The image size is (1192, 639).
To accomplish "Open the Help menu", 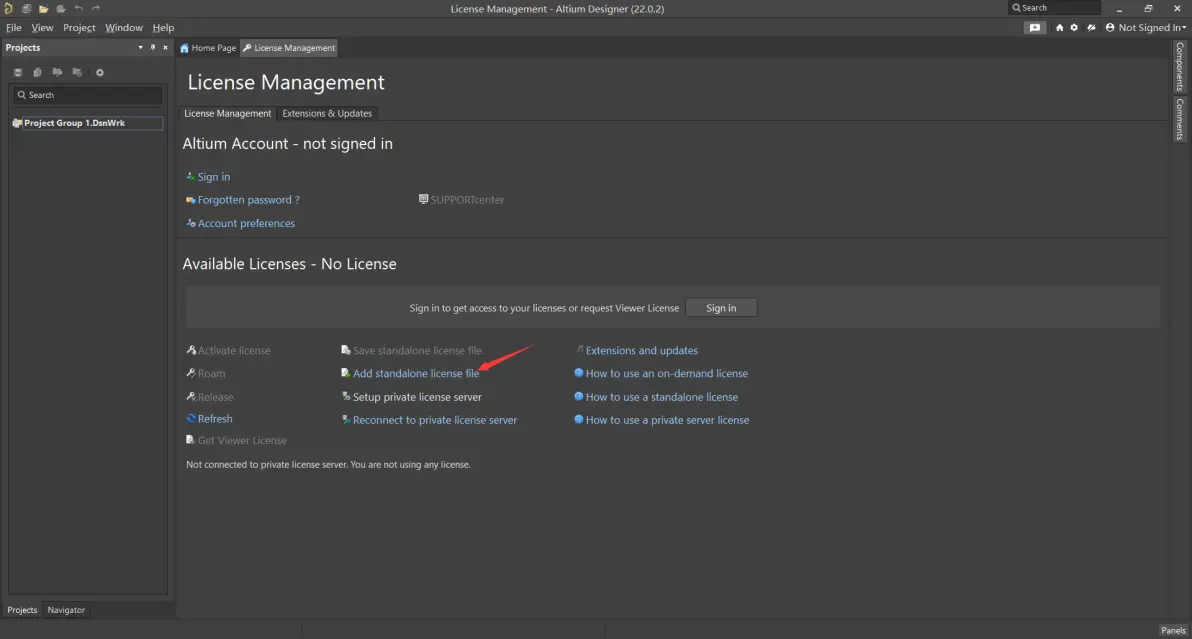I will tap(163, 27).
